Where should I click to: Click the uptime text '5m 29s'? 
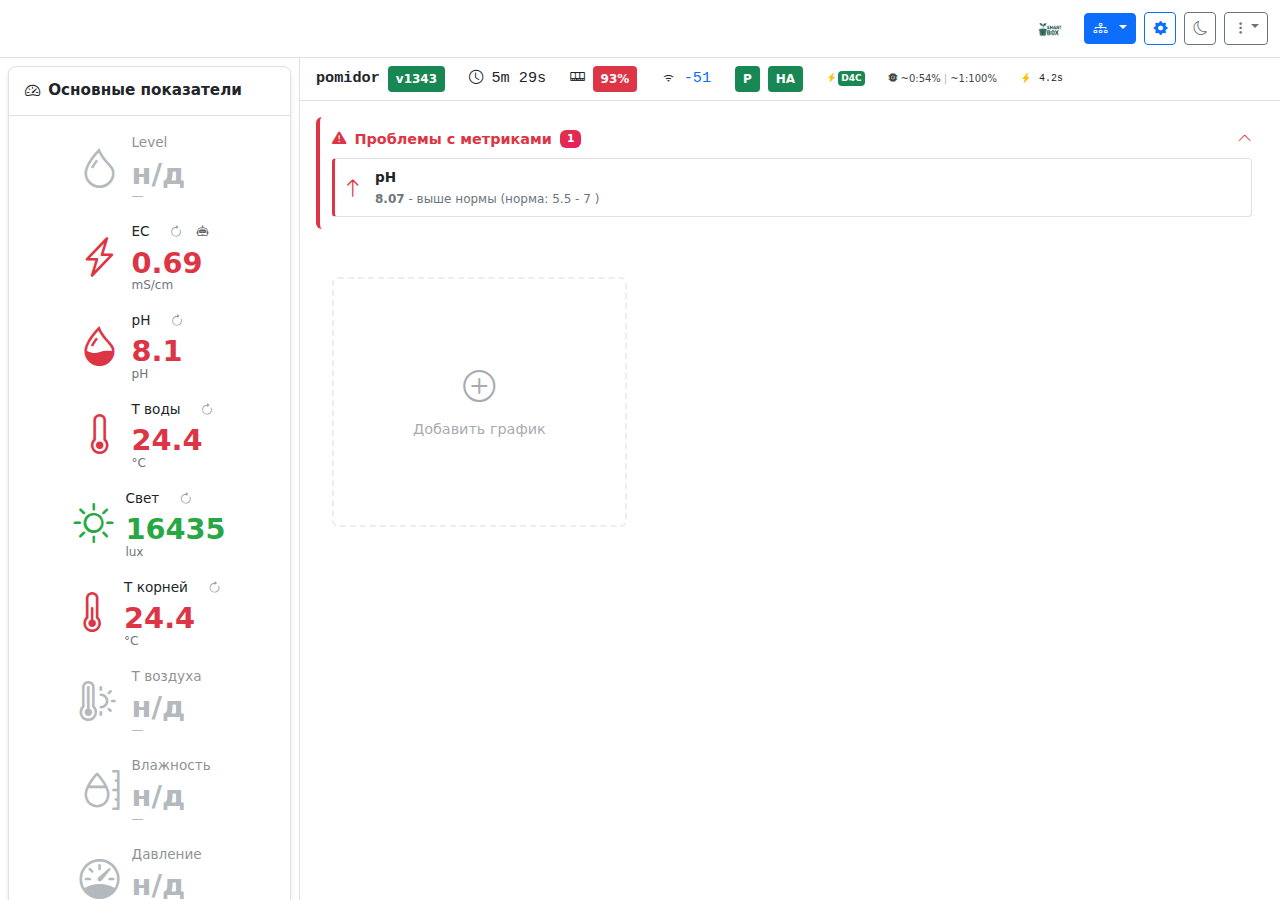[518, 78]
